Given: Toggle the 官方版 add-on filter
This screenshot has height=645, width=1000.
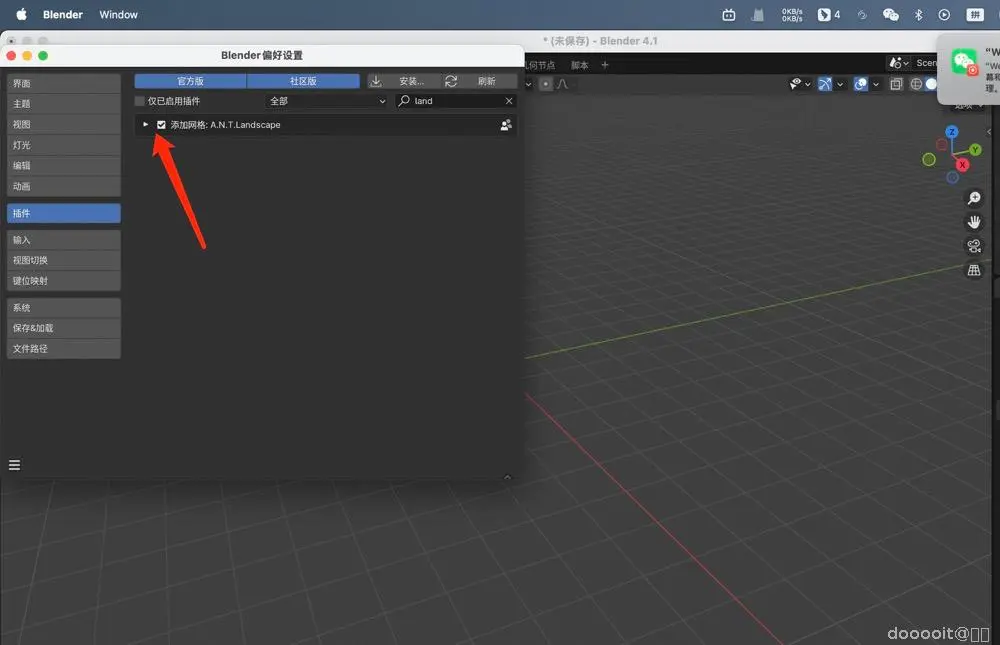Looking at the screenshot, I should click(x=190, y=81).
